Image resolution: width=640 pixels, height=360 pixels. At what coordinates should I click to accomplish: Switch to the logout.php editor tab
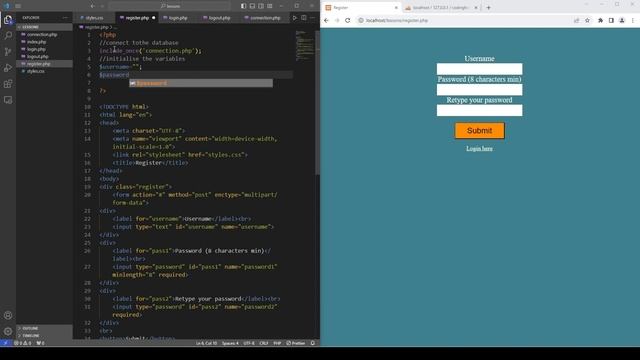[219, 18]
